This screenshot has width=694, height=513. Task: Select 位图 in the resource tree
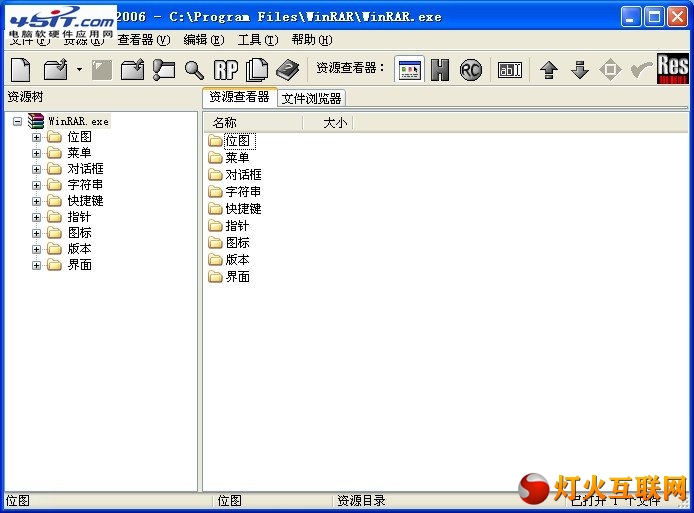click(x=79, y=137)
